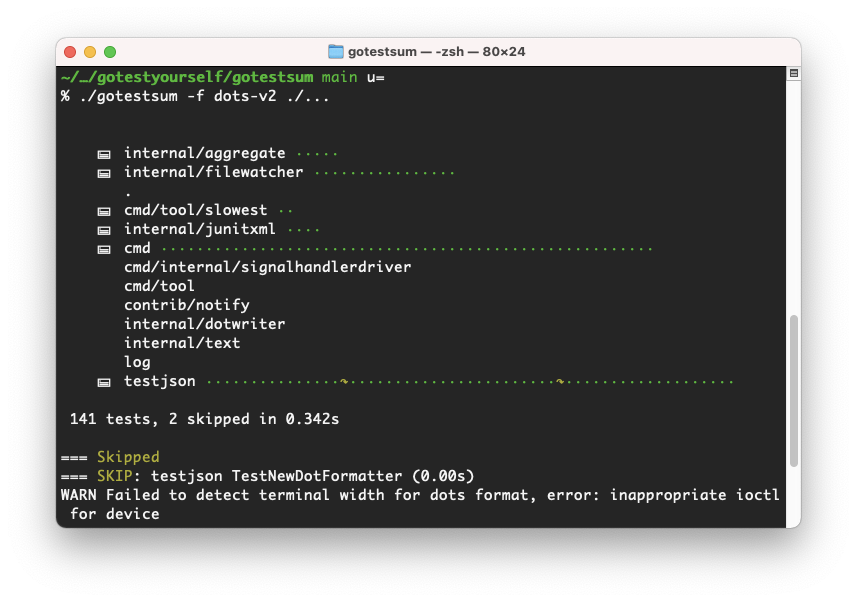857x602 pixels.
Task: Click the second skip marker in testjson dots
Action: point(560,381)
